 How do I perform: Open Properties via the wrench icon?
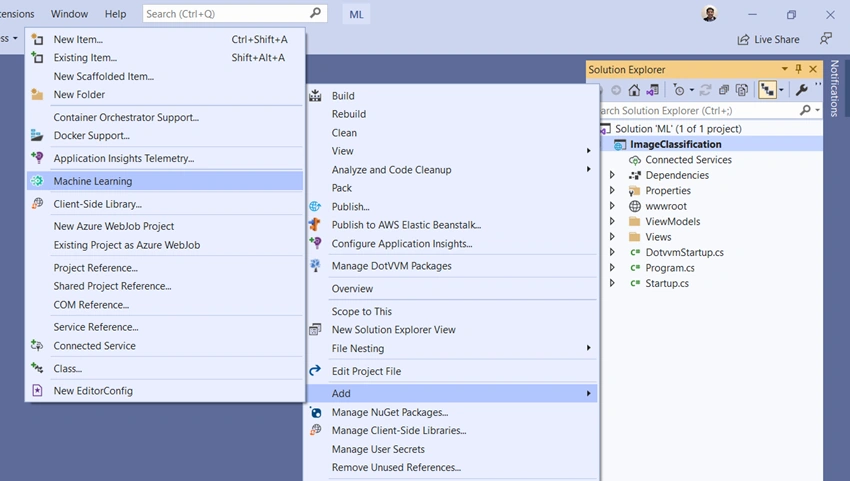[801, 90]
